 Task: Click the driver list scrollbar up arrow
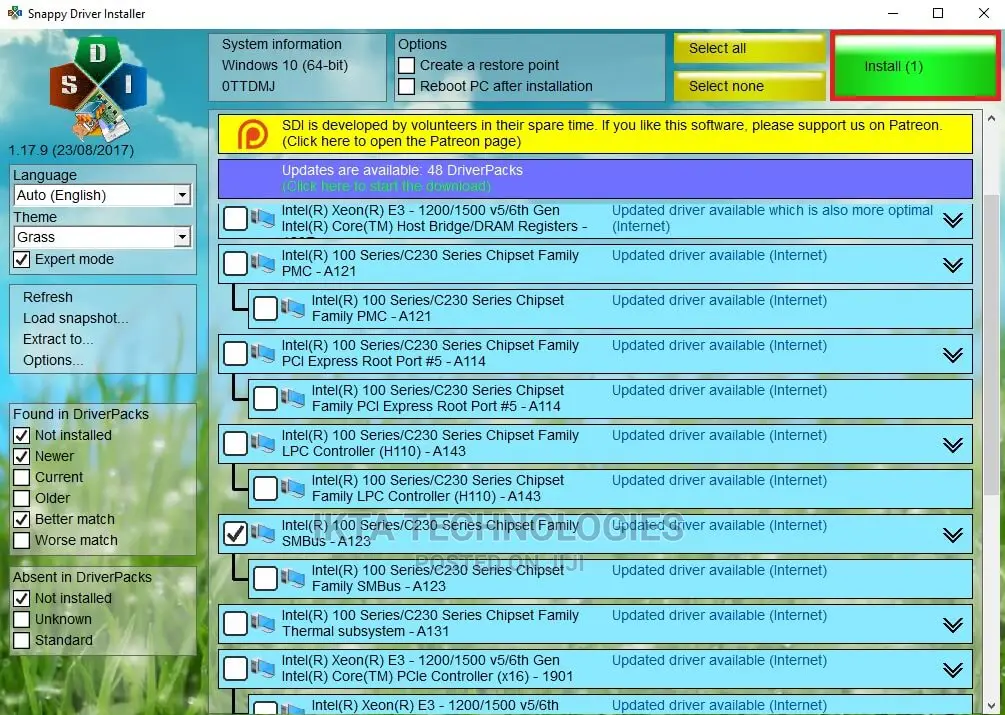[991, 119]
